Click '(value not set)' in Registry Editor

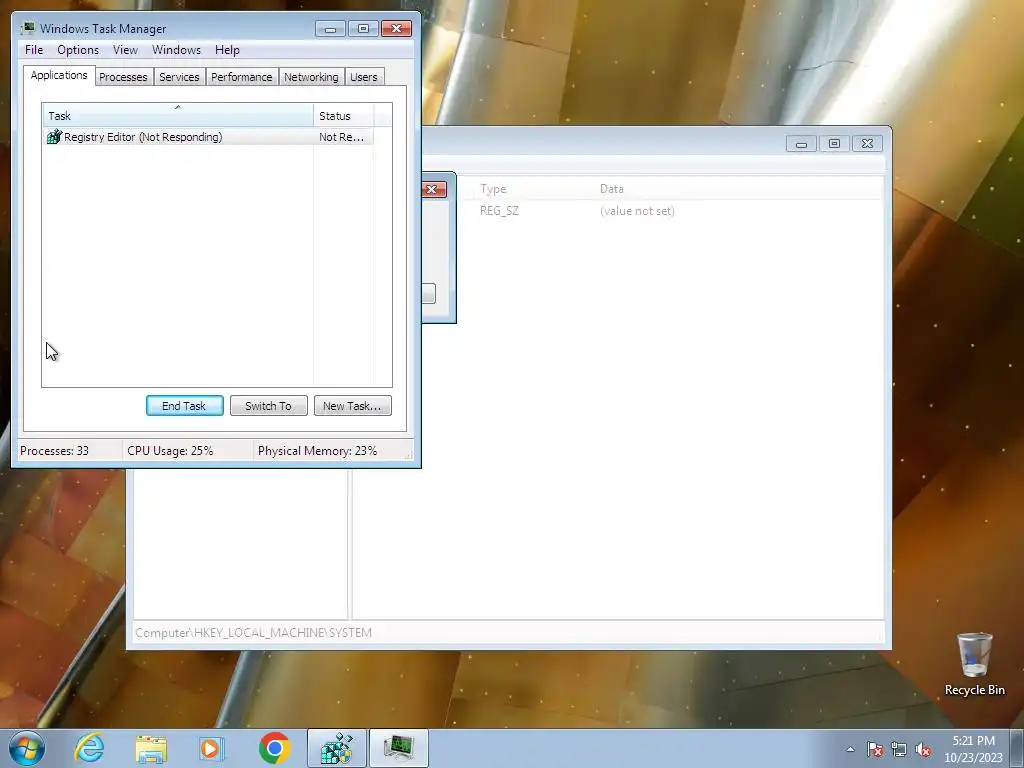coord(637,211)
